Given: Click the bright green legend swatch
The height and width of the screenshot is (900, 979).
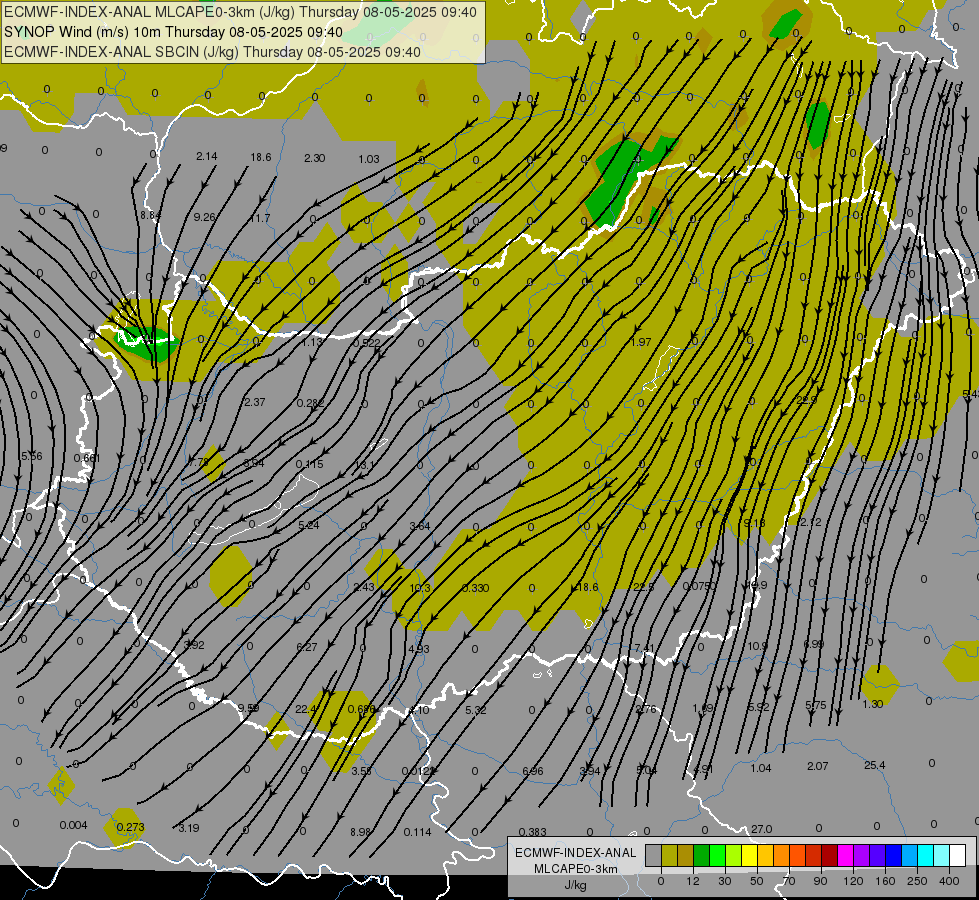Looking at the screenshot, I should point(717,855).
